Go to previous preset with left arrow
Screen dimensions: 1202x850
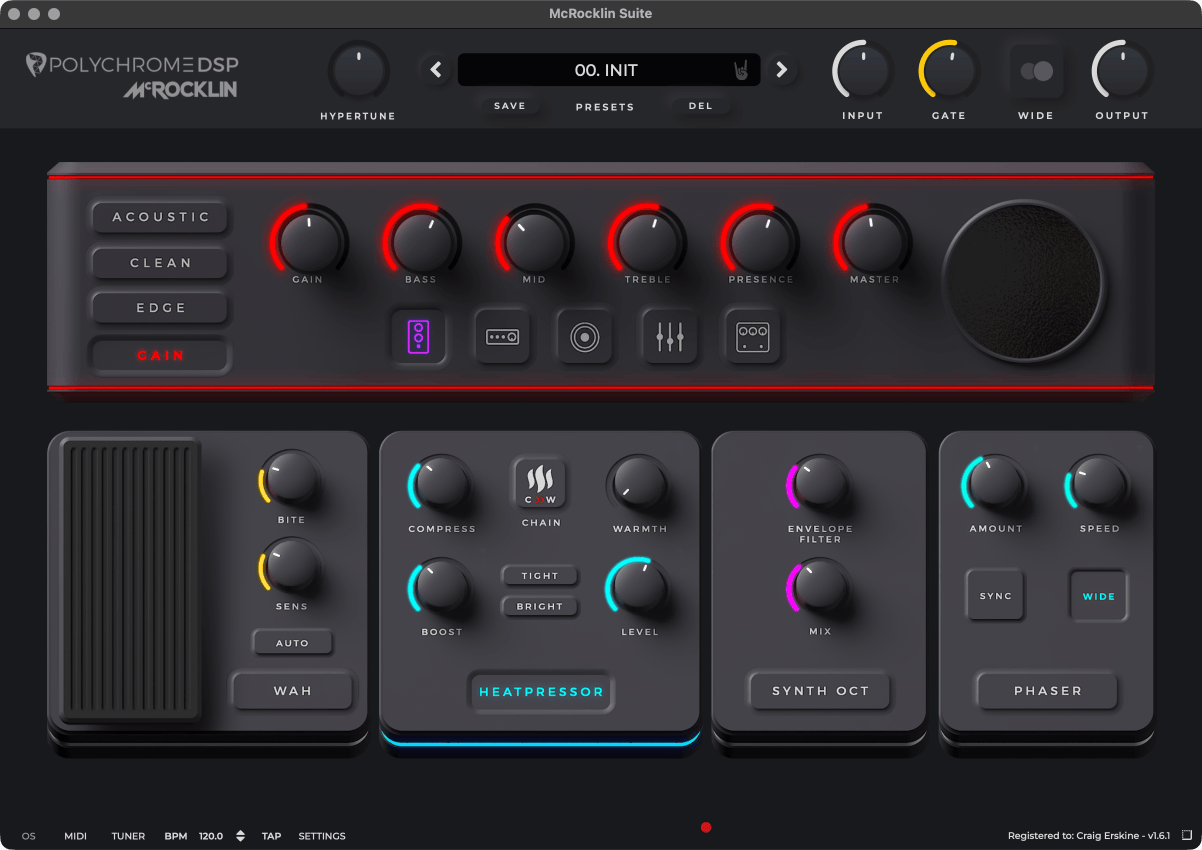point(436,70)
